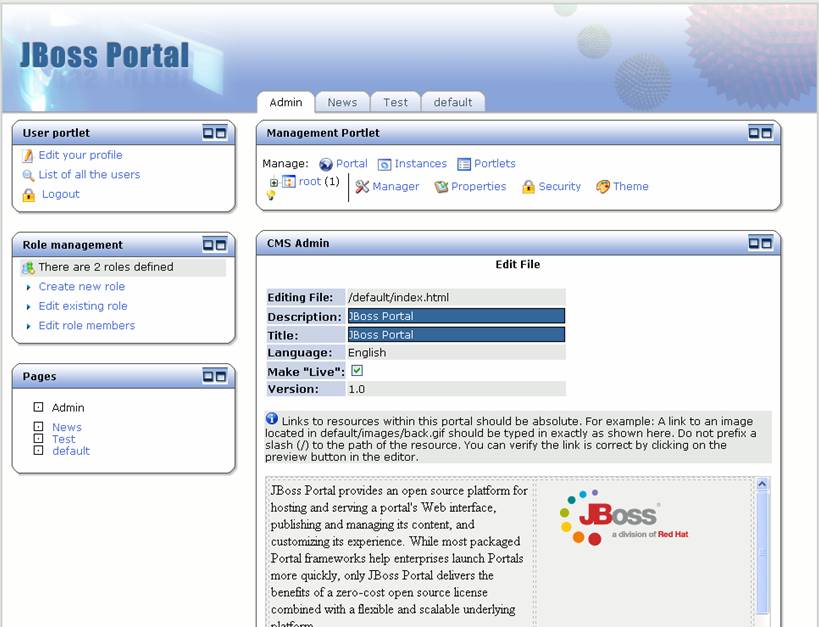Follow the Edit existing role link

coord(83,306)
